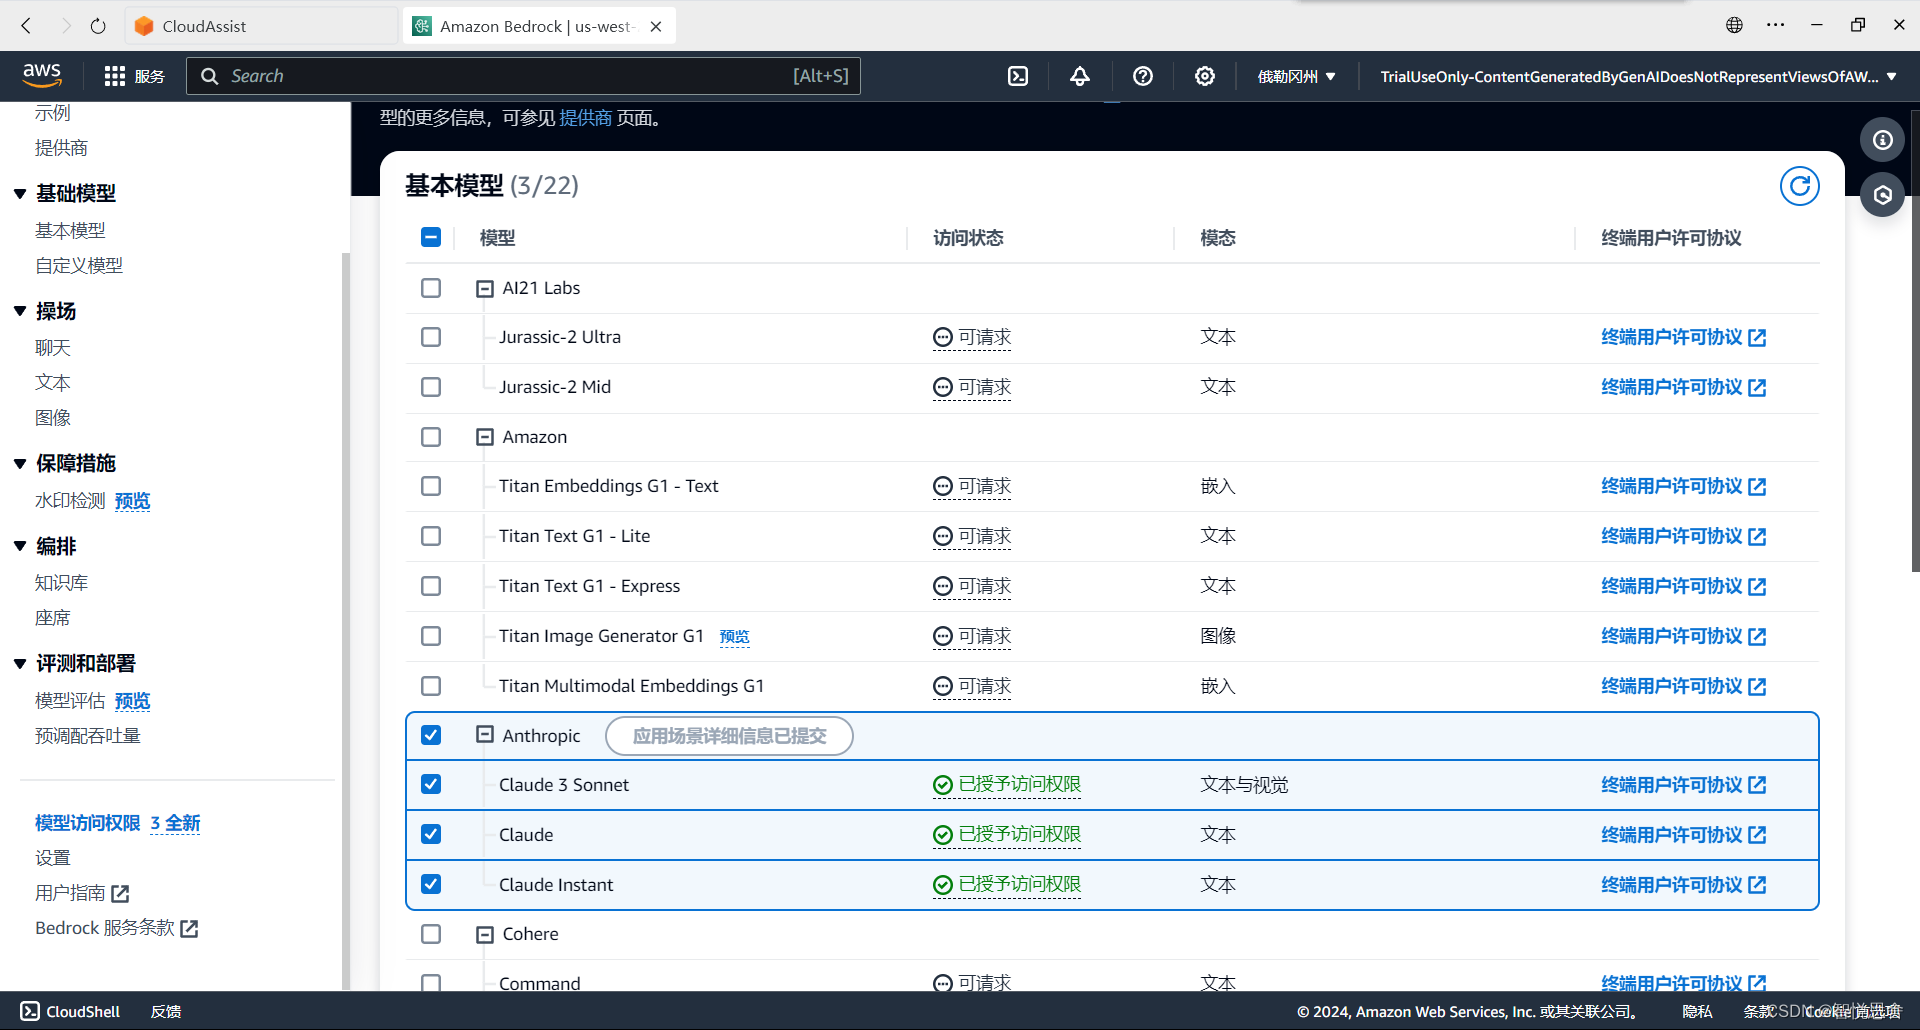Check the AI21 Labs provider checkbox
Screen dimensions: 1920x1030
[x=431, y=288]
